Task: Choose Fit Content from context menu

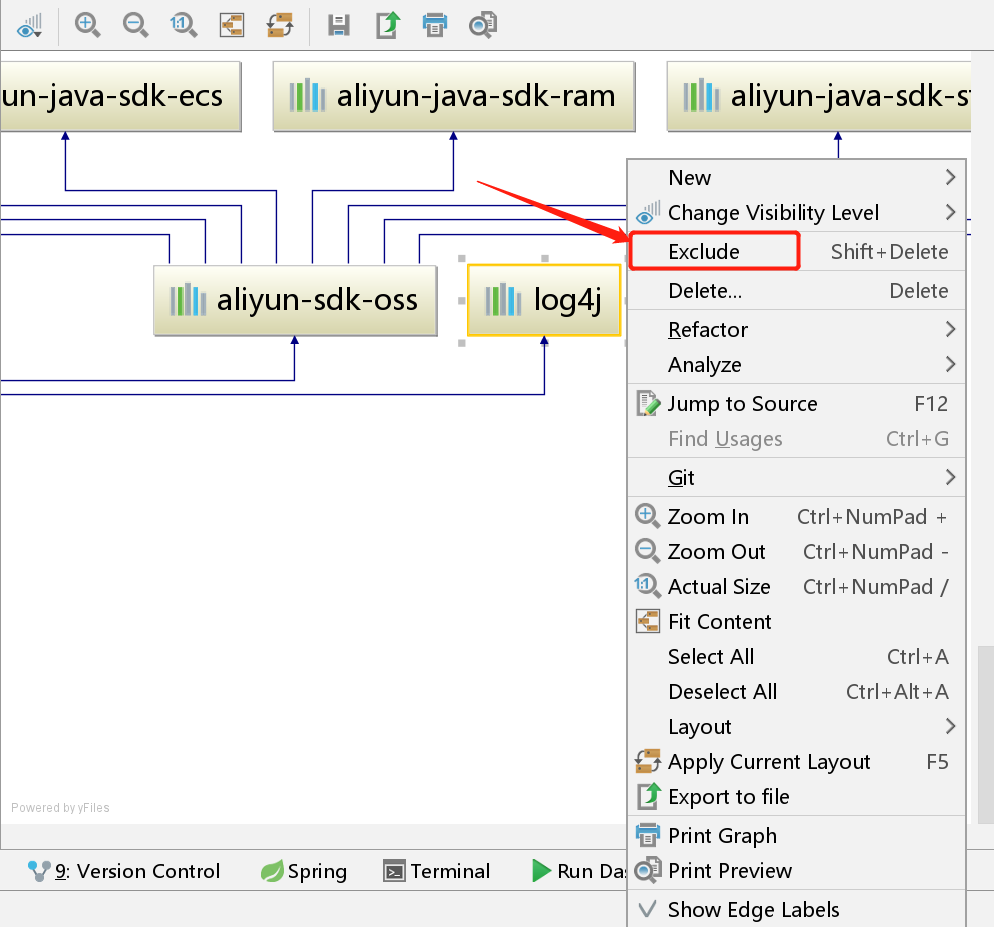Action: 797,621
